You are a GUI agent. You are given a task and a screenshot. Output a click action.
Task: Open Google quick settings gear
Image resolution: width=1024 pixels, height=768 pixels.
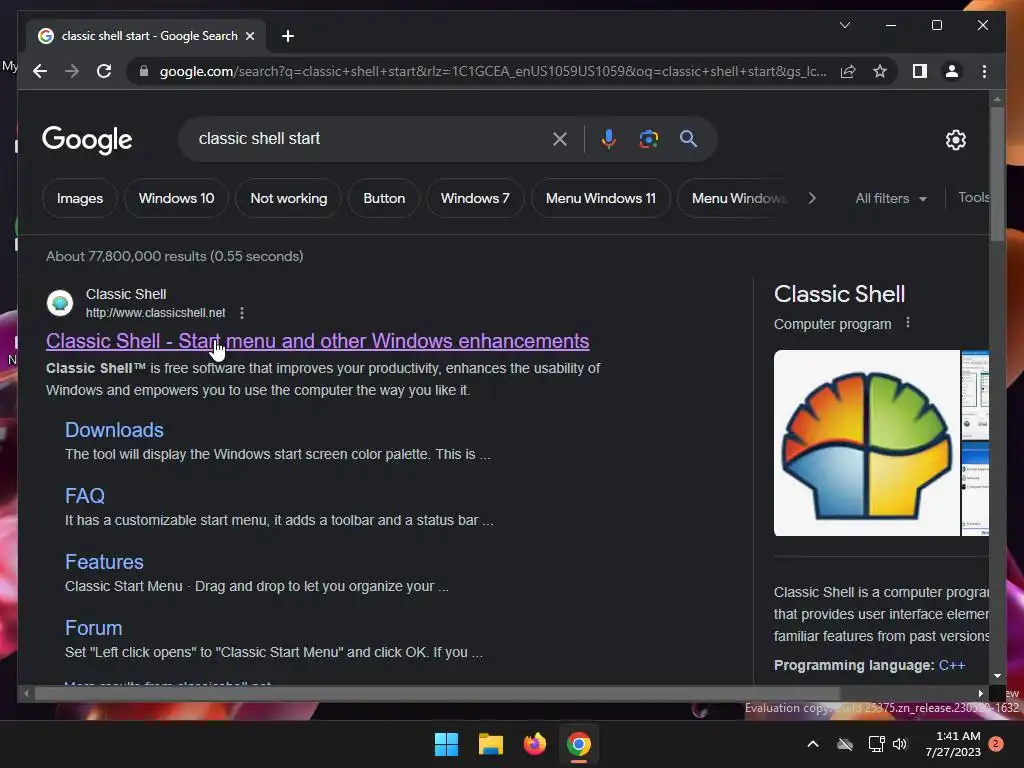(955, 139)
